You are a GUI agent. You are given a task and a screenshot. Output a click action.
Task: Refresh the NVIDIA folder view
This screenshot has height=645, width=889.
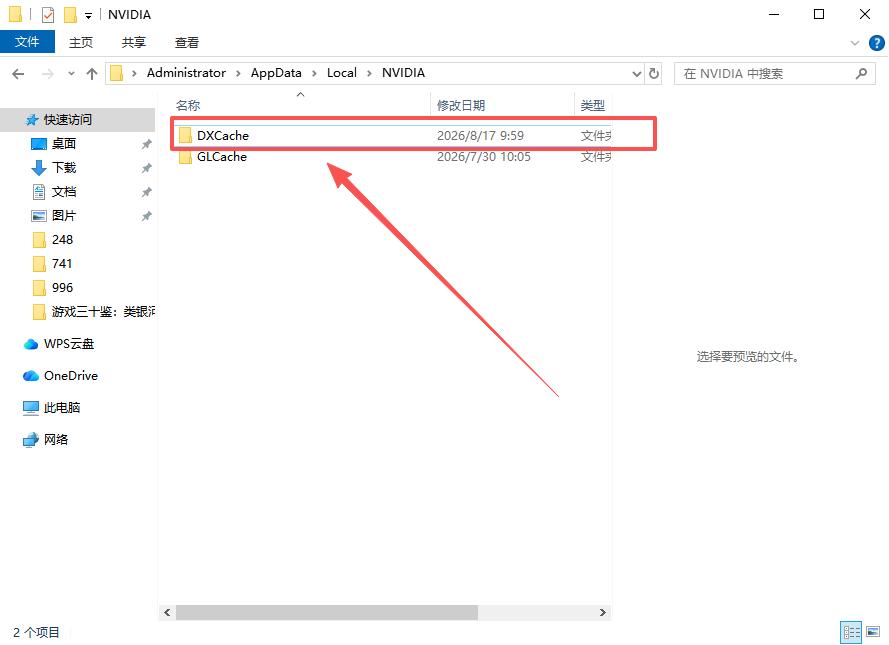pos(654,74)
